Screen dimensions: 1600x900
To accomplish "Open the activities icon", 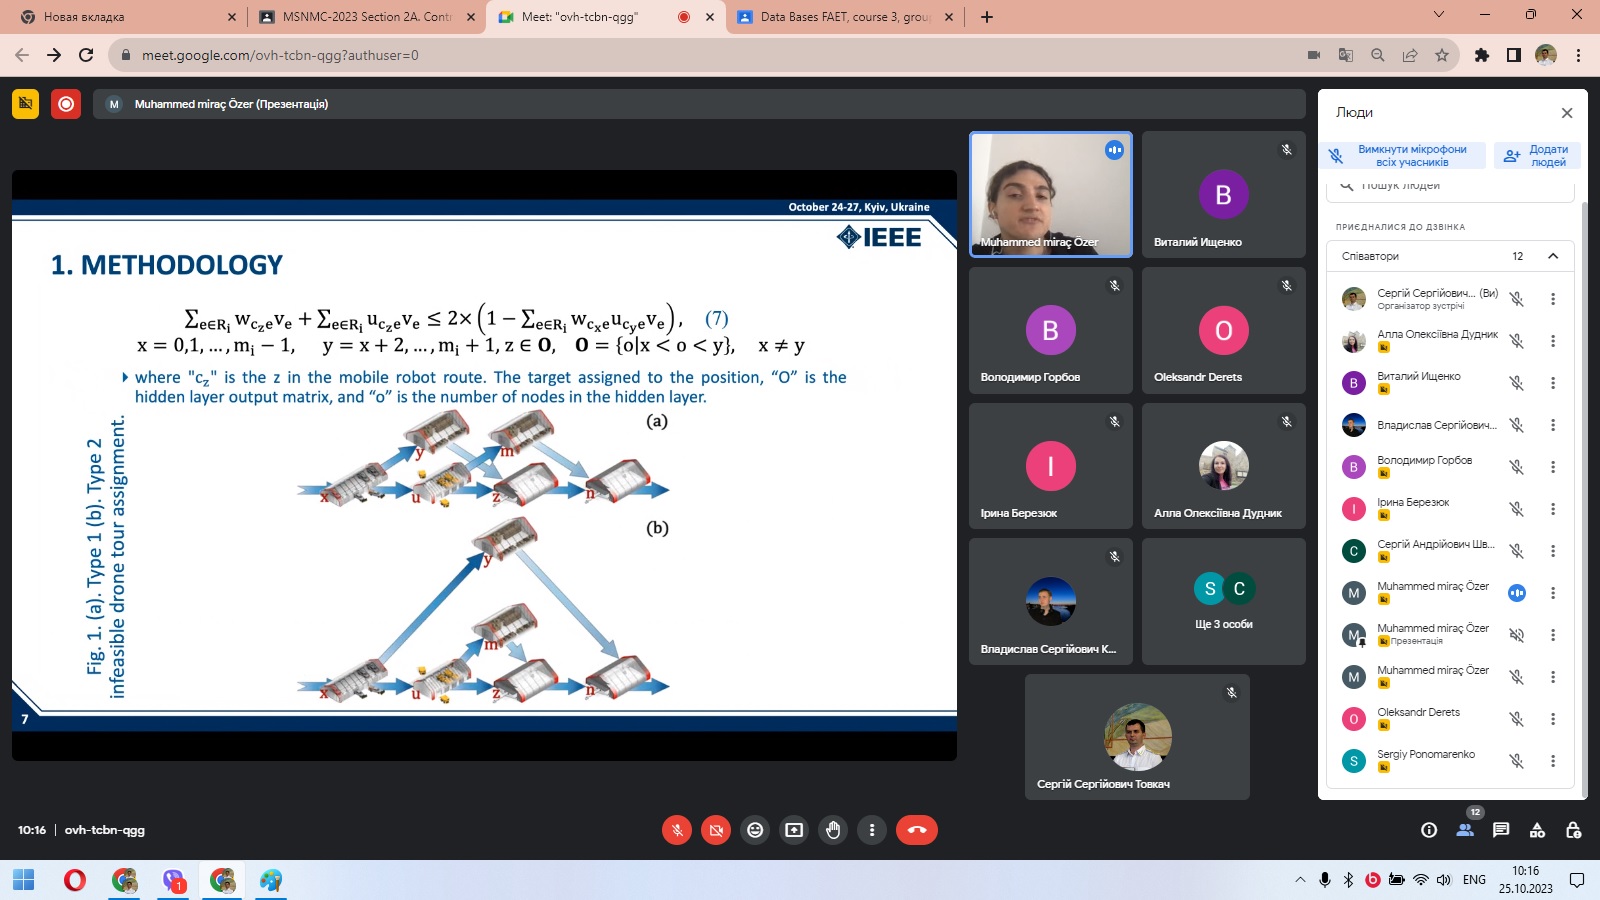I will [1537, 830].
